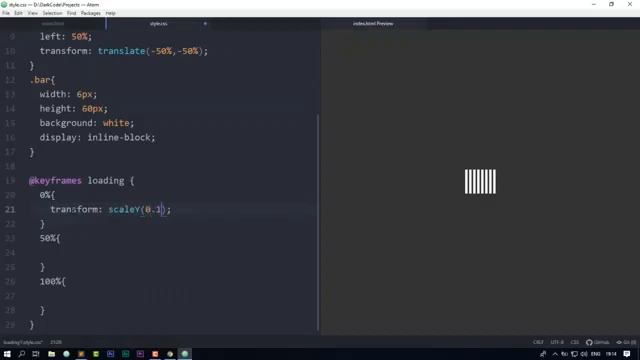Click line number 19 in the gutter
640x360 pixels.
pos(10,180)
